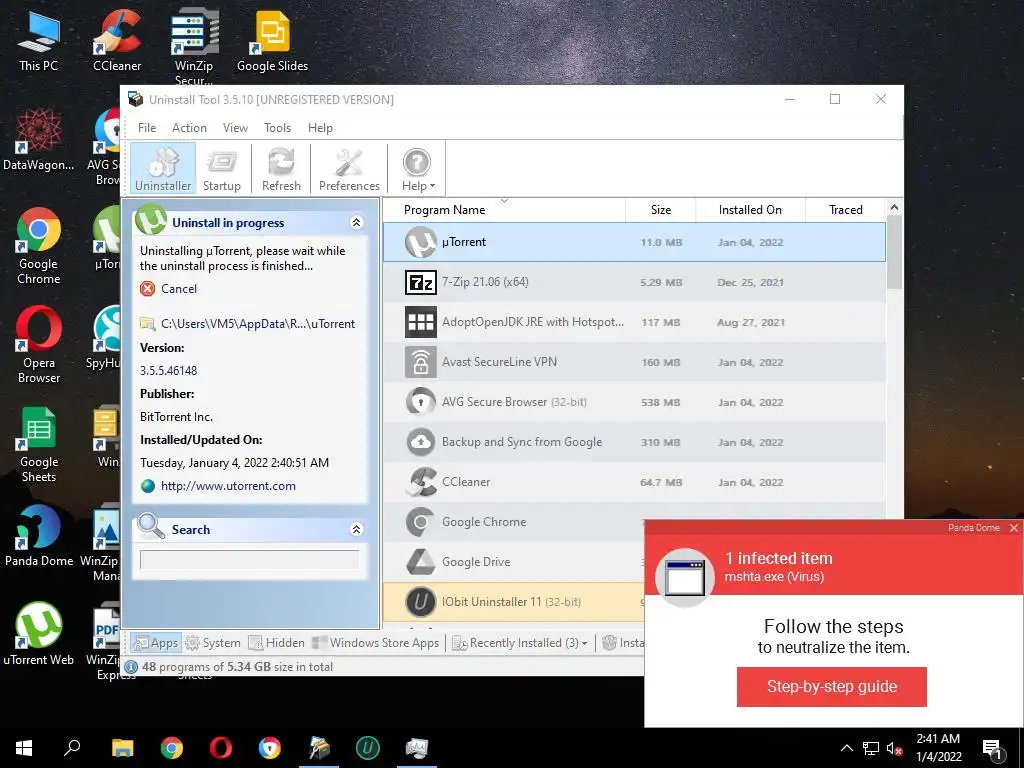Open the View menu
Screen dimensions: 1024x768
point(235,128)
